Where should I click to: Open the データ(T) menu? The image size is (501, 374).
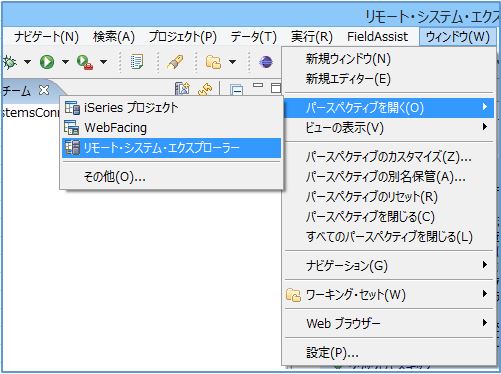click(254, 37)
